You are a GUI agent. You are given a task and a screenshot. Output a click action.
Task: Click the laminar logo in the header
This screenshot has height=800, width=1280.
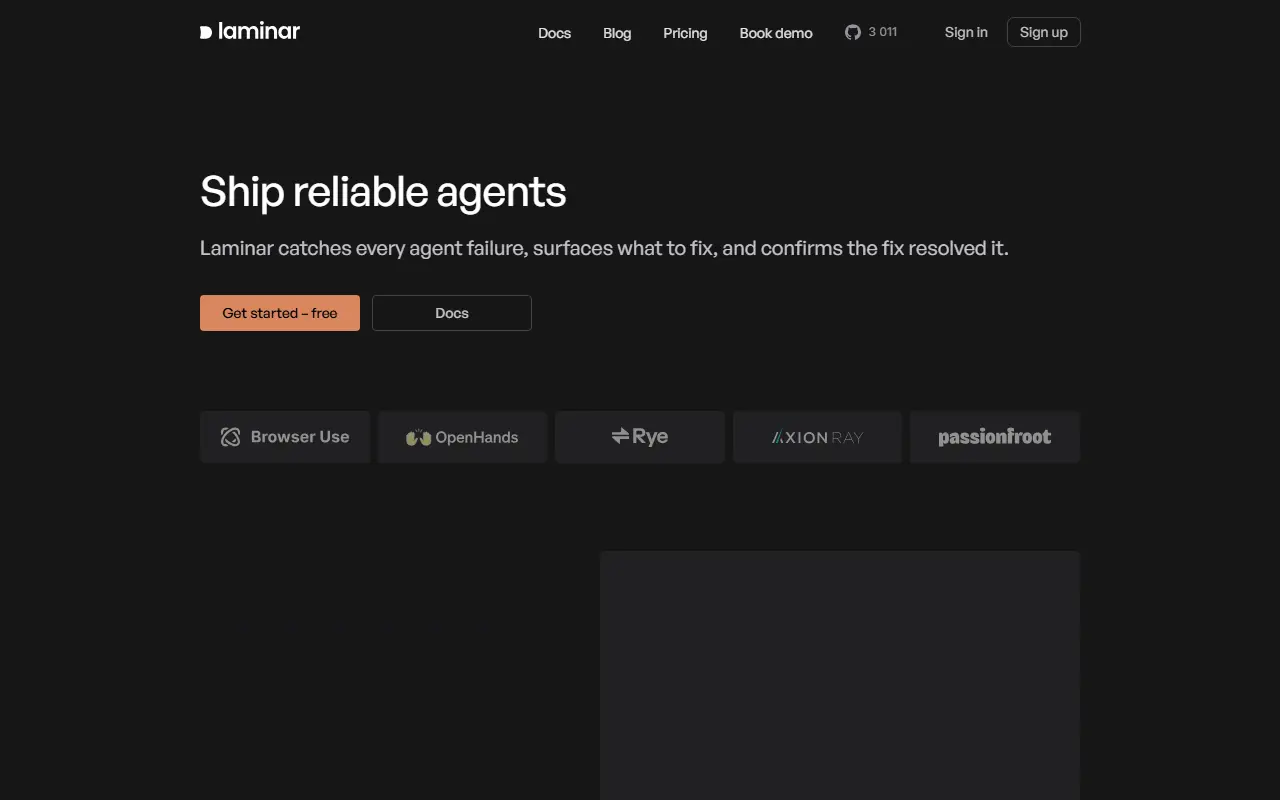(250, 32)
